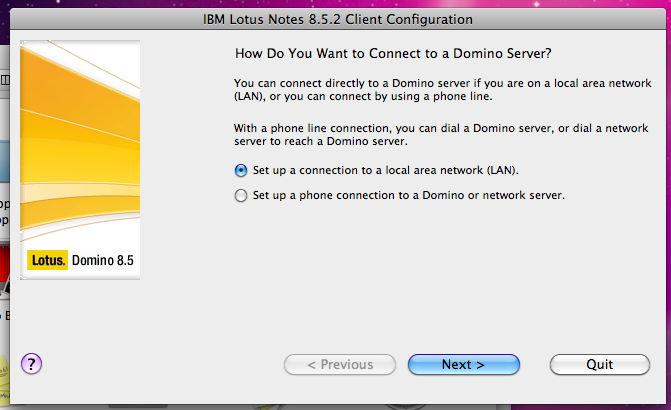This screenshot has width=671, height=410.
Task: Click the heading 'How Do You Want to Connect to a Domino Server?'
Action: point(393,53)
